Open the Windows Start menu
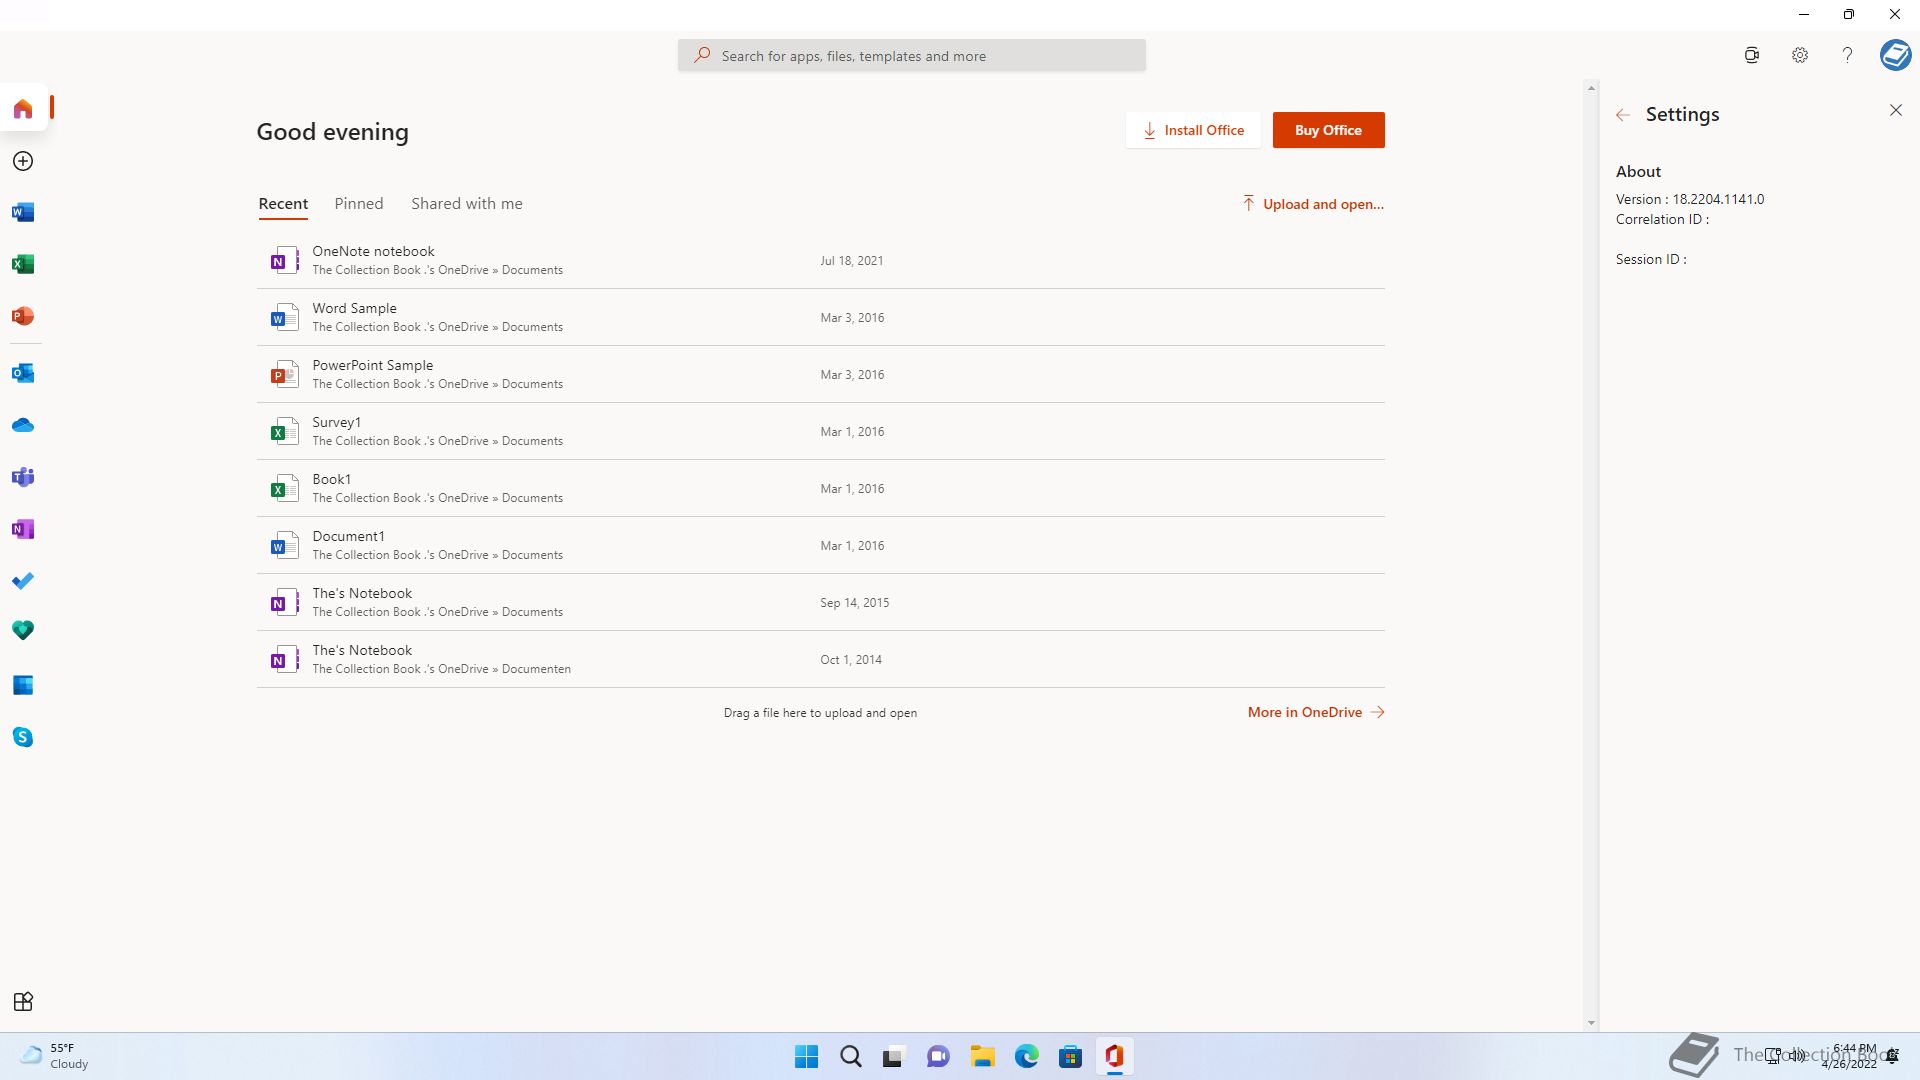Image resolution: width=1920 pixels, height=1080 pixels. click(x=806, y=1056)
